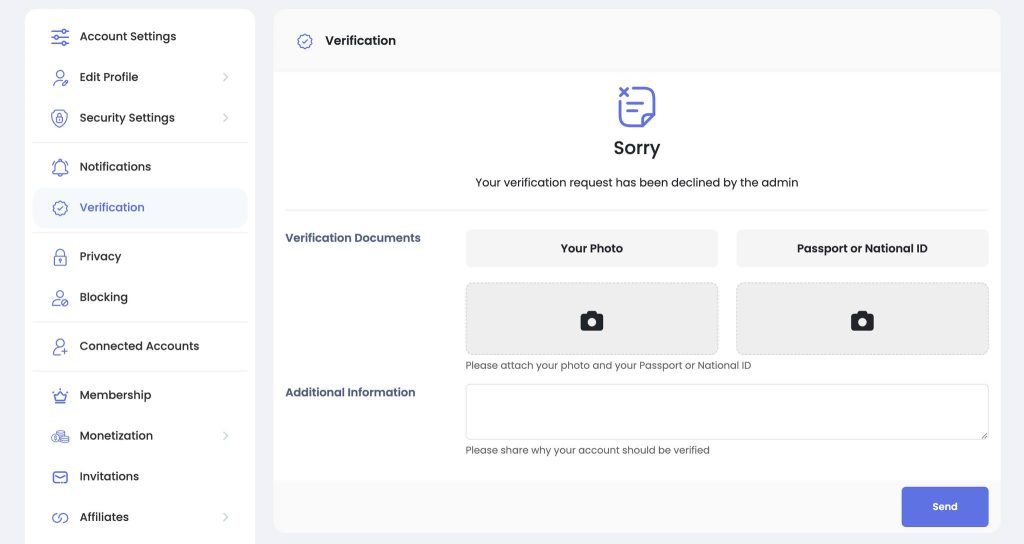
Task: Expand the Monetization chevron arrow
Action: pos(225,436)
